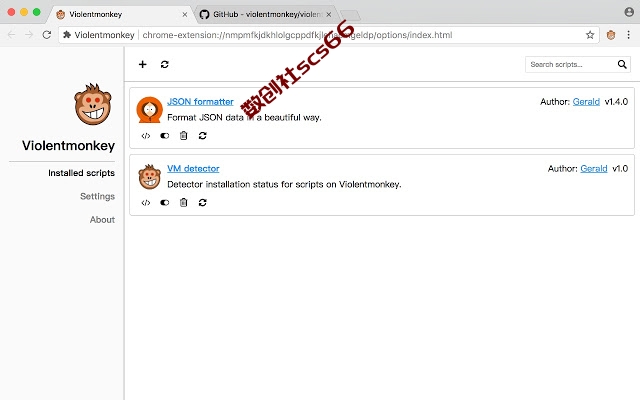Click the address bar URL

coord(297,35)
